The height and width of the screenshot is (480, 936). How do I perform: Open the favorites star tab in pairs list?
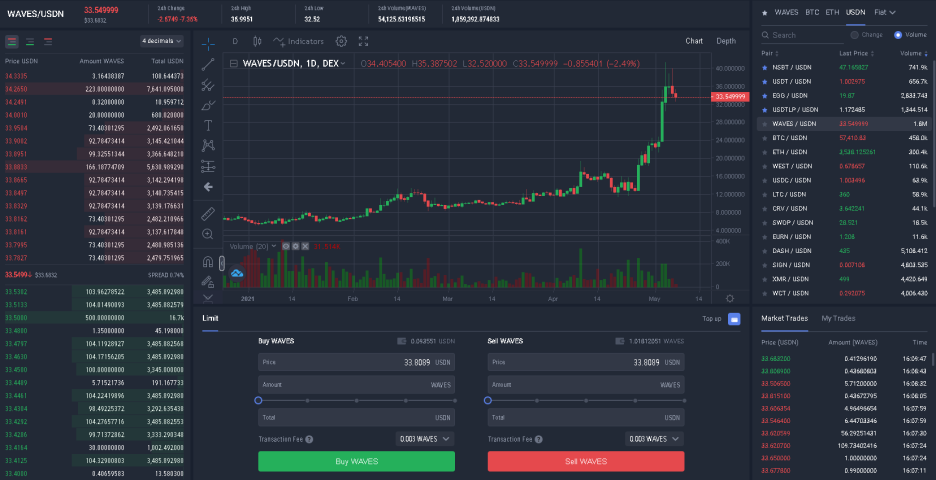pyautogui.click(x=765, y=13)
